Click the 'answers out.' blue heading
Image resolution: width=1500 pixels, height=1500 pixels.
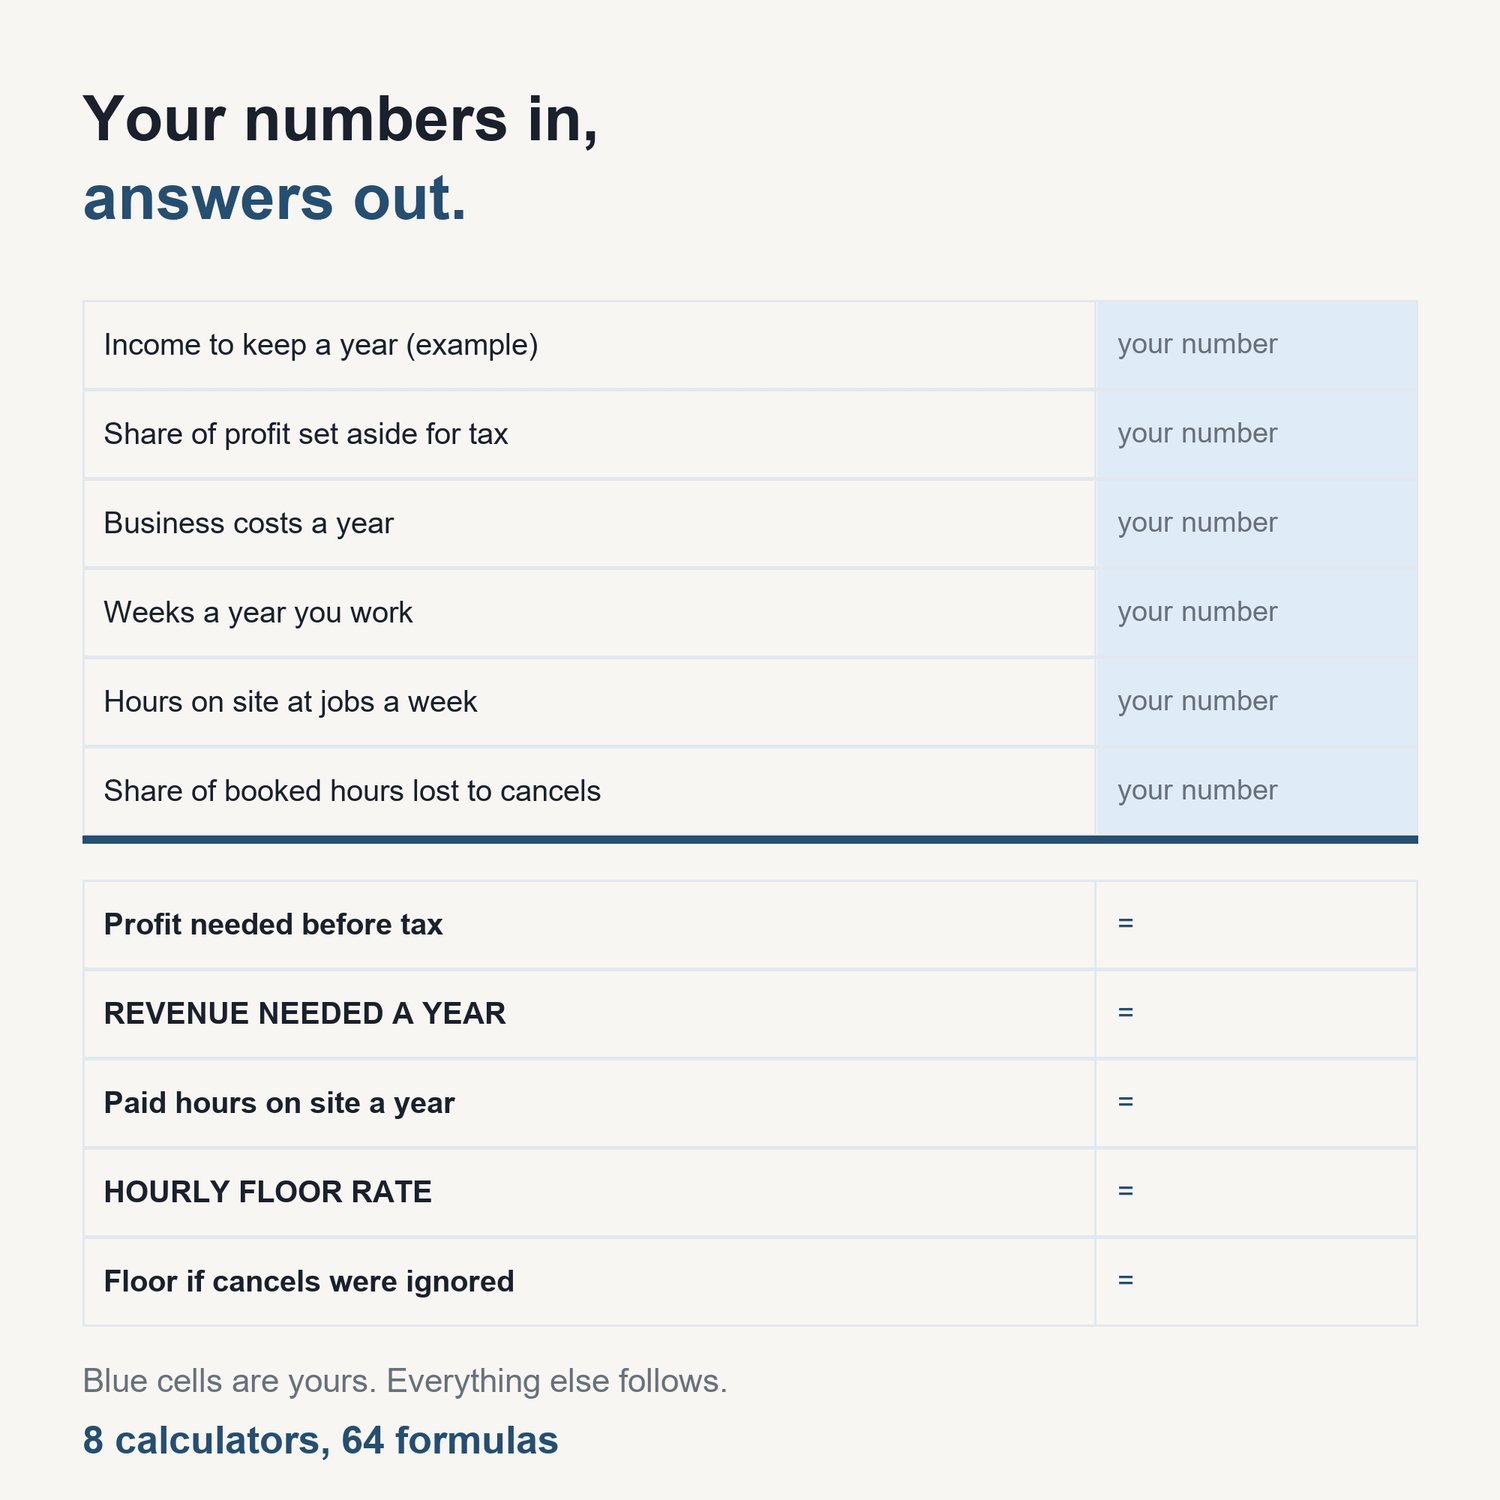[x=275, y=198]
